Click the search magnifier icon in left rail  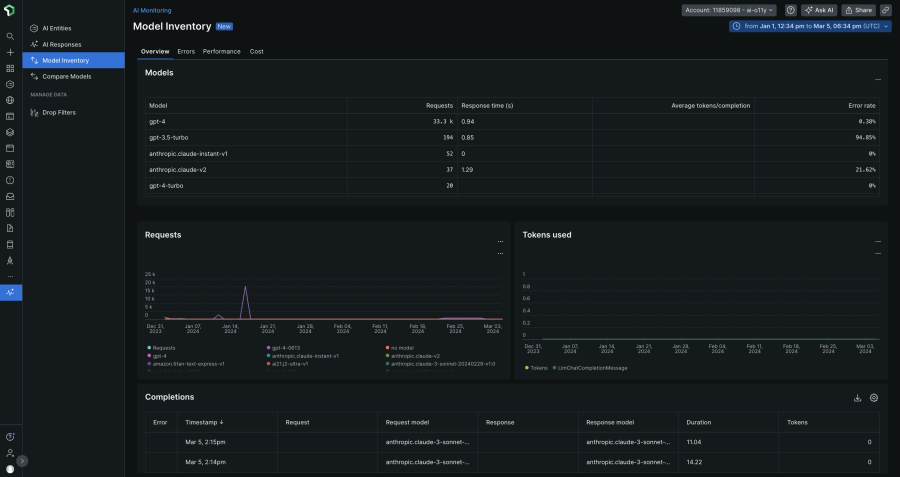pos(10,36)
